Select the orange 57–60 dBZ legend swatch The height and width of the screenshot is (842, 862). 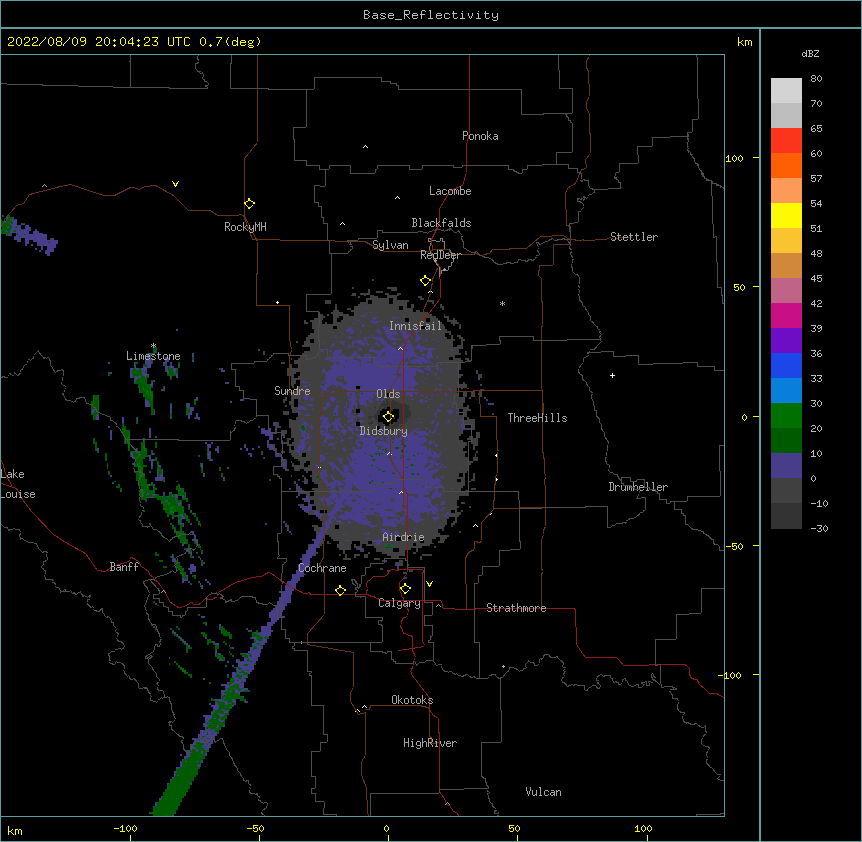click(x=786, y=165)
